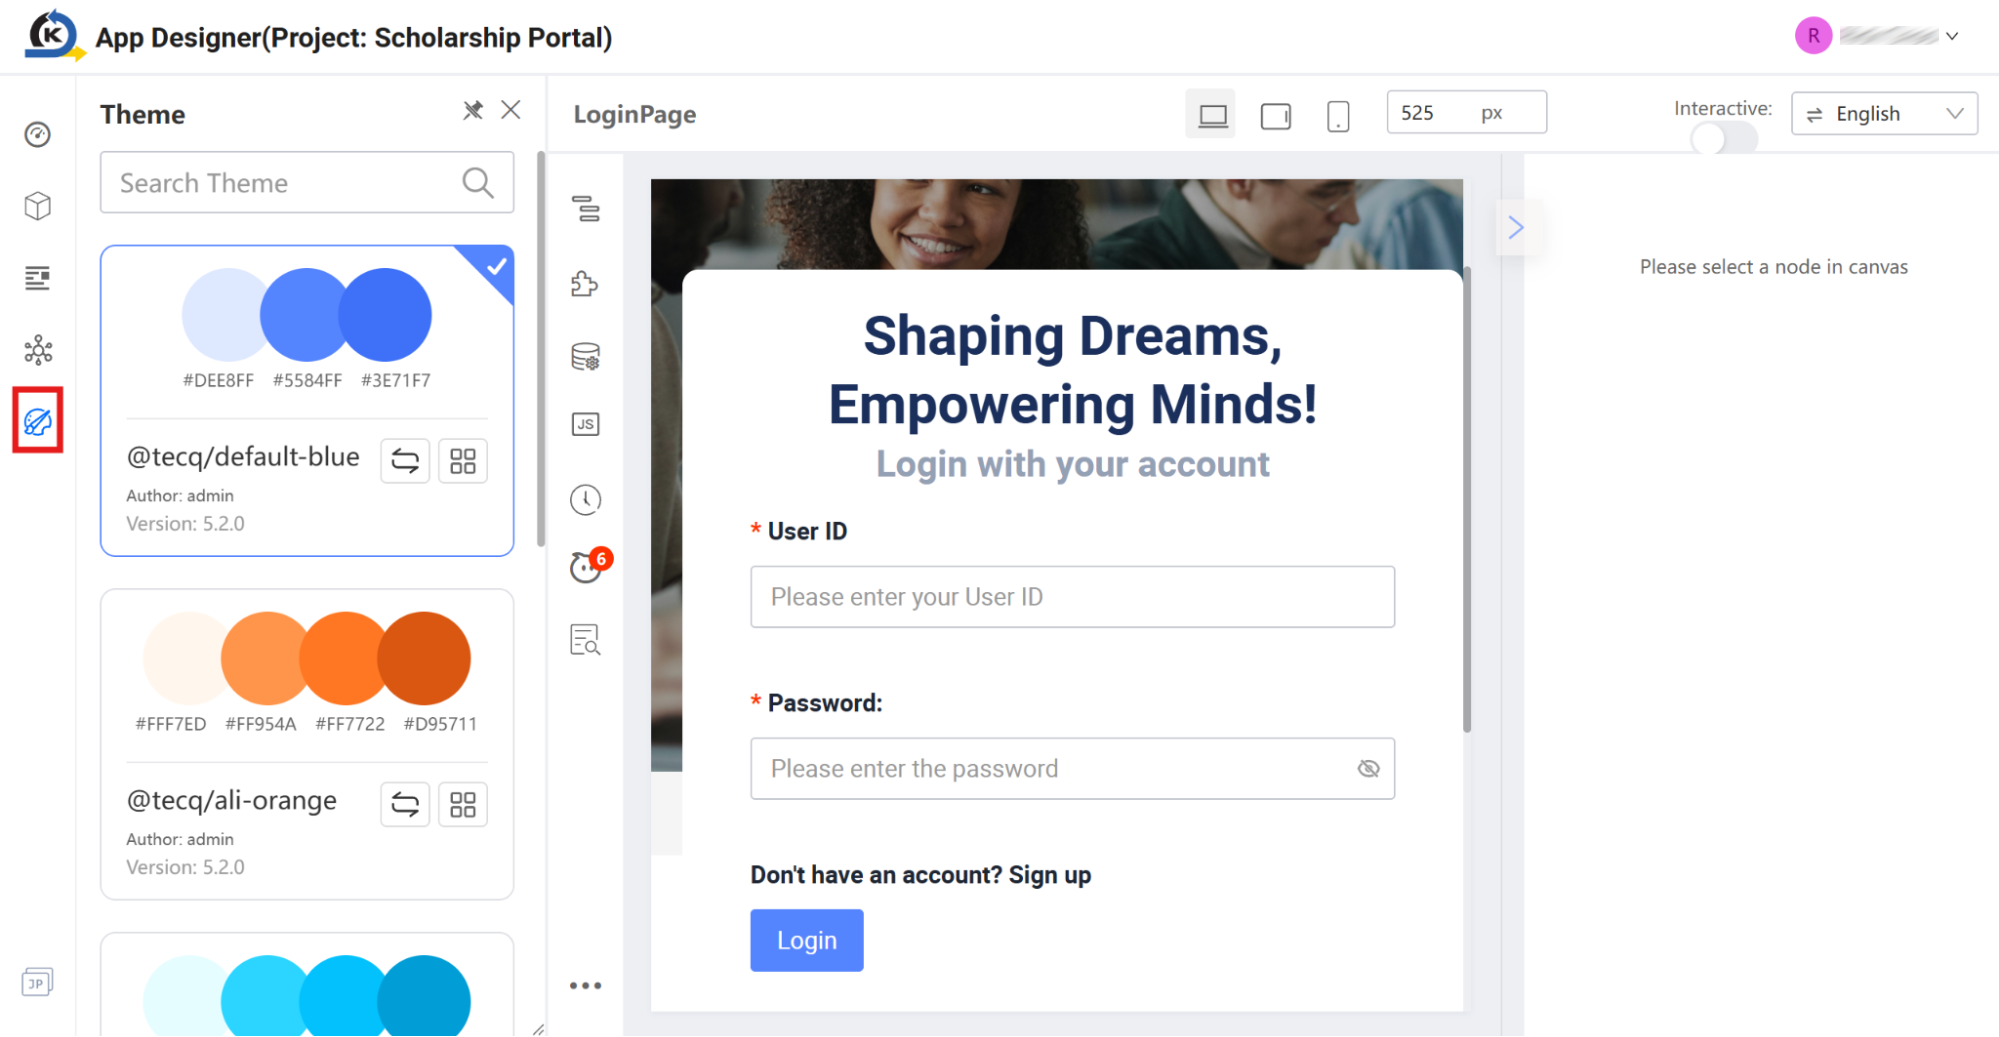Viewport: 1999px width, 1037px height.
Task: Open the history clock icon
Action: pos(586,499)
